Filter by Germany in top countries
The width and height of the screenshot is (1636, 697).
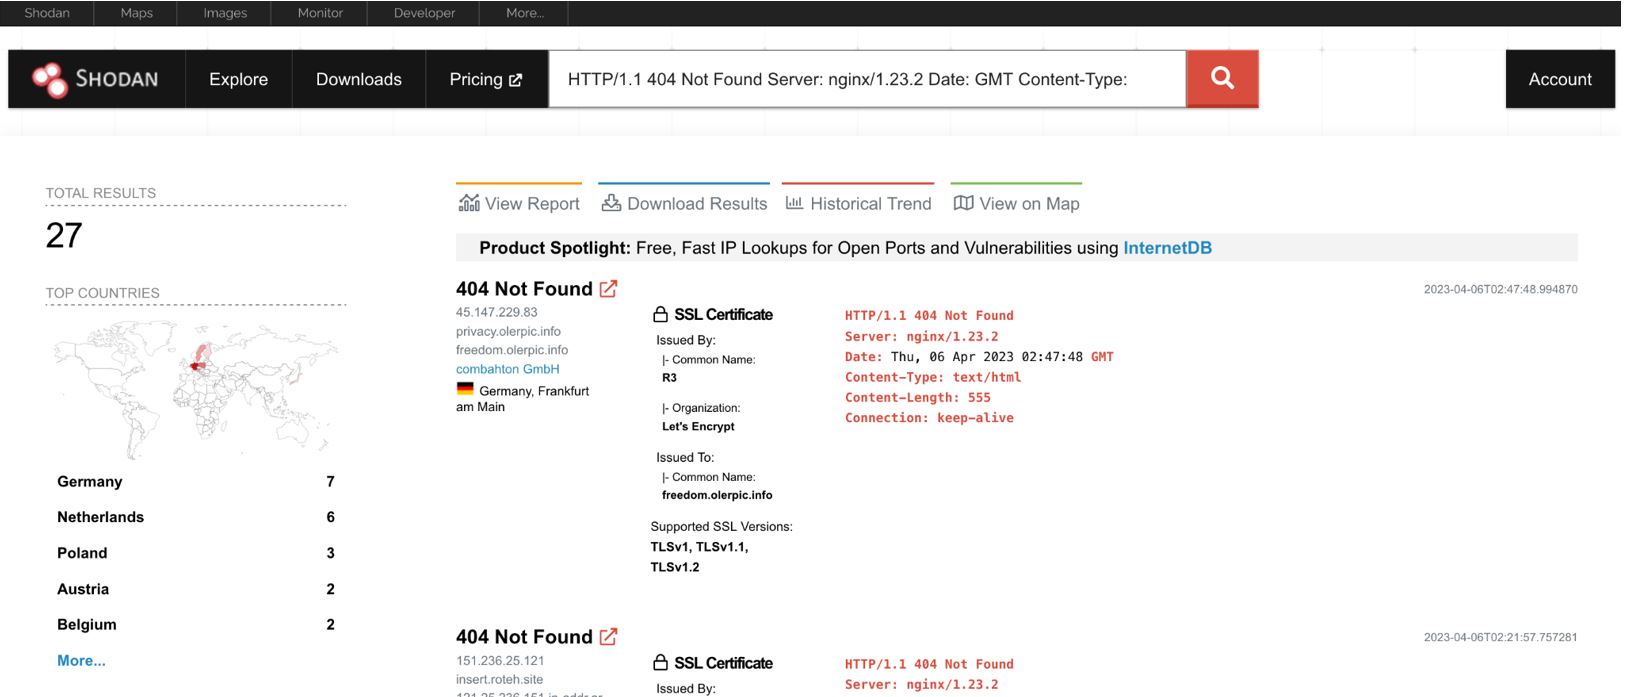click(196, 481)
